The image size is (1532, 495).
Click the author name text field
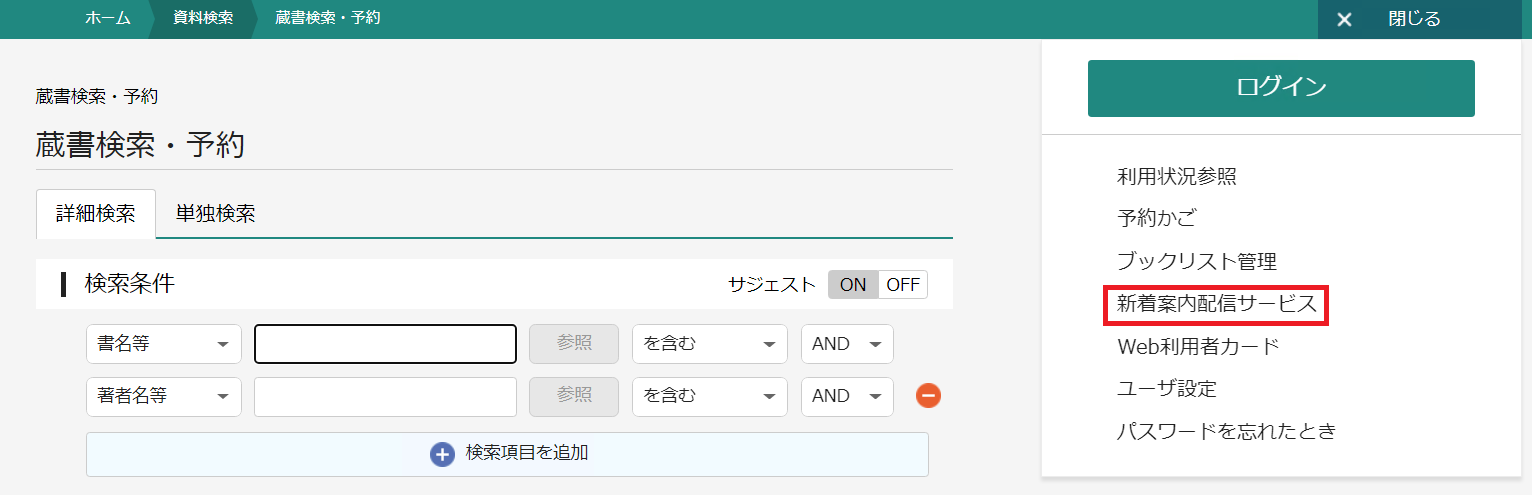point(385,396)
